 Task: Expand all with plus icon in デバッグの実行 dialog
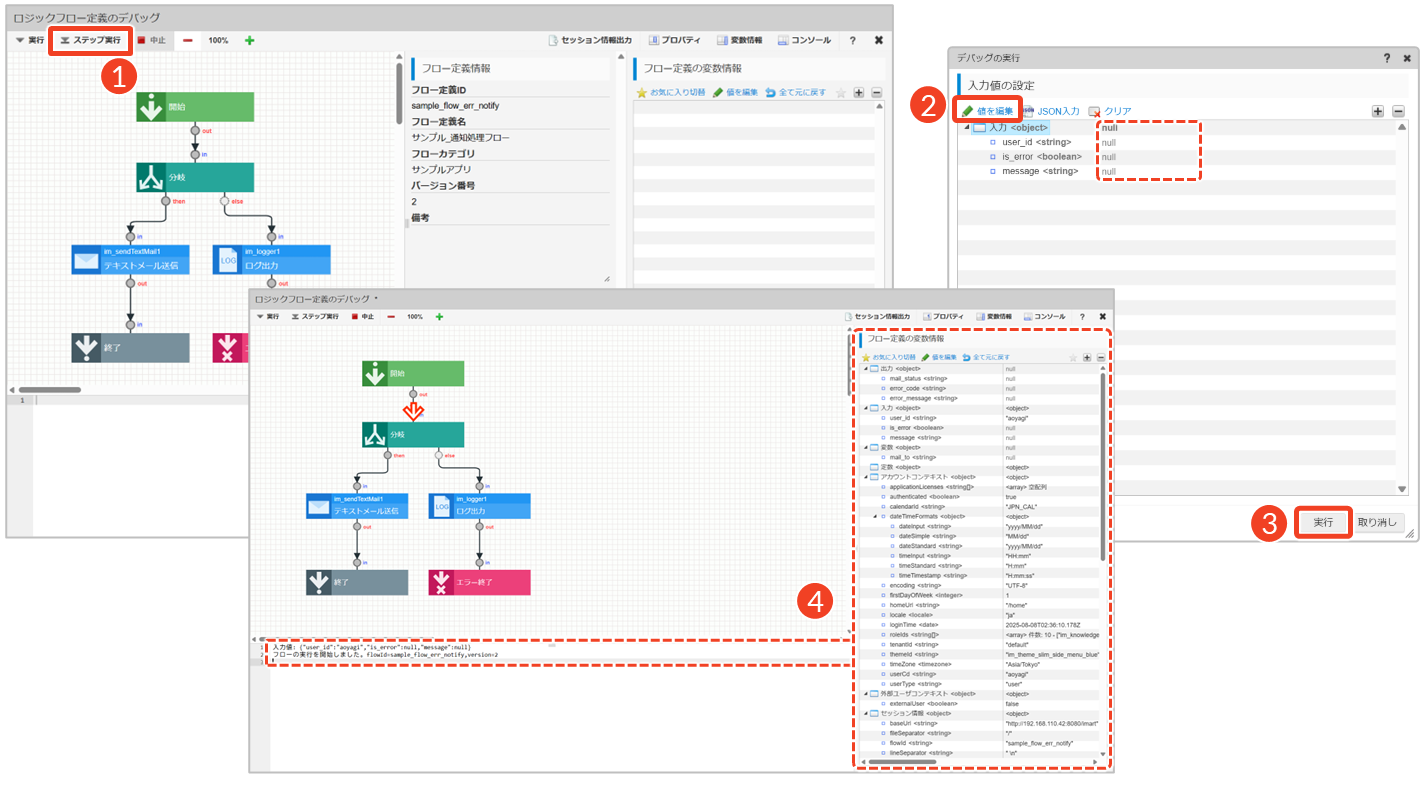pyautogui.click(x=1377, y=111)
